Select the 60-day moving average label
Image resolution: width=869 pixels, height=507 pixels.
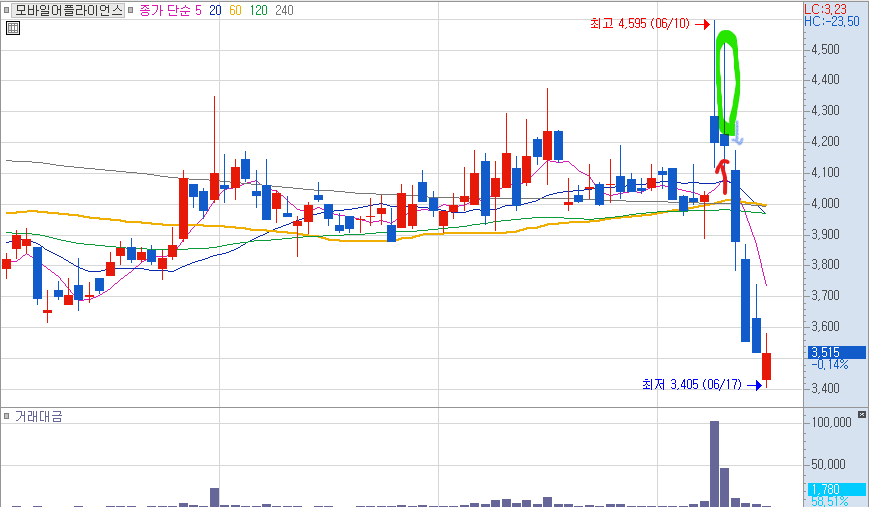click(x=236, y=11)
